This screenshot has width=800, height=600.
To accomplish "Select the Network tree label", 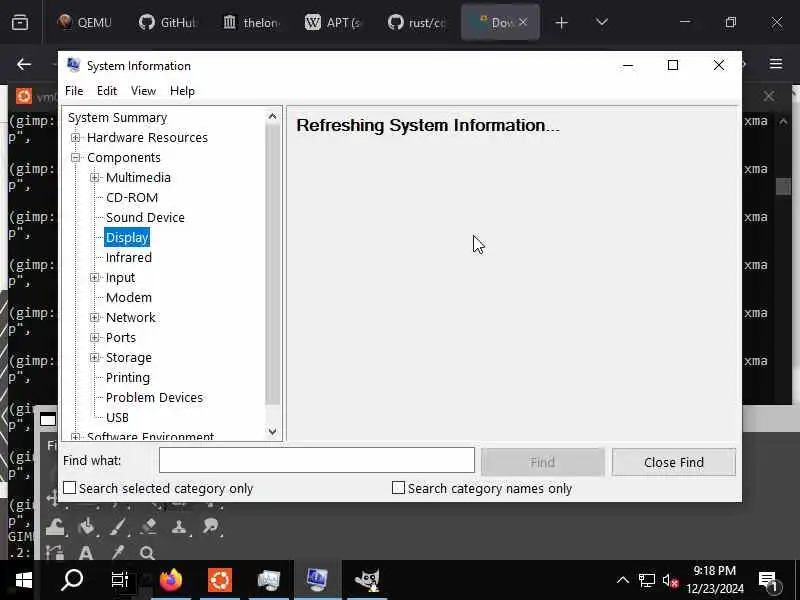I will [131, 317].
